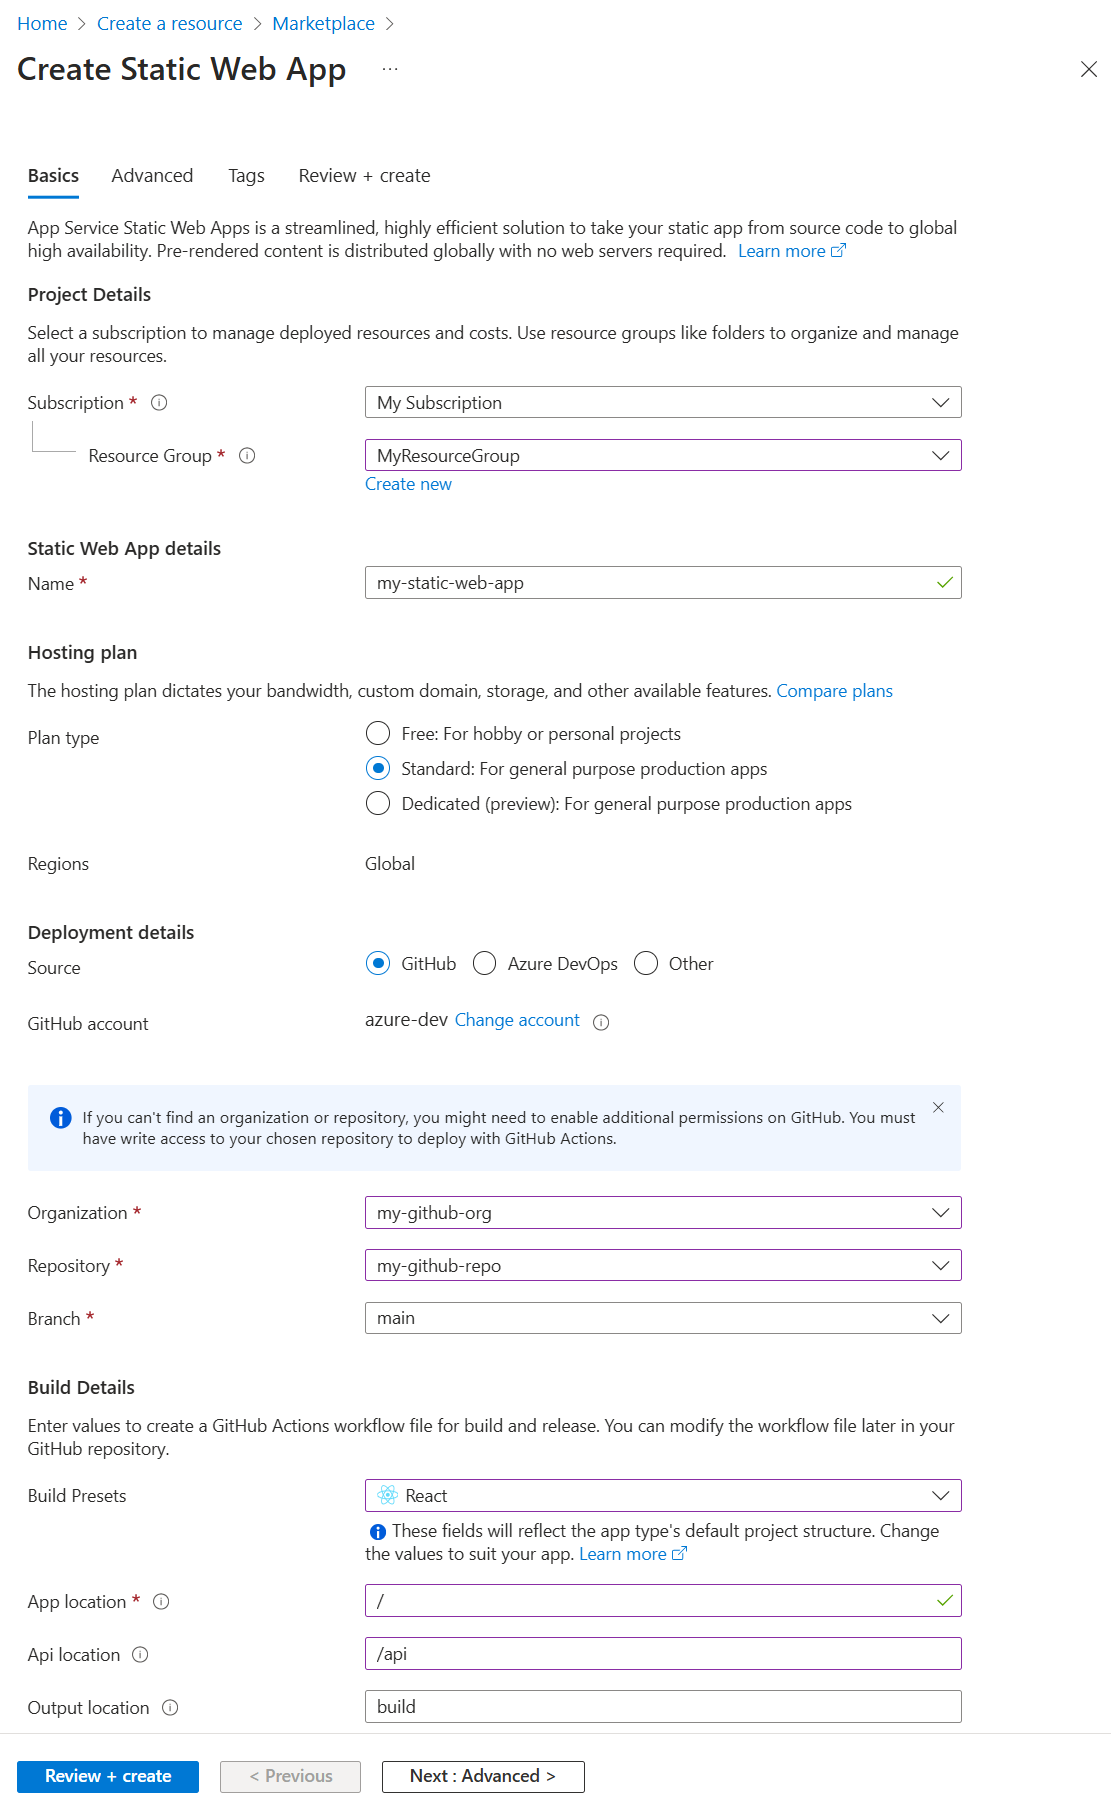This screenshot has height=1816, width=1111.
Task: Click the Output location info icon
Action: coord(170,1708)
